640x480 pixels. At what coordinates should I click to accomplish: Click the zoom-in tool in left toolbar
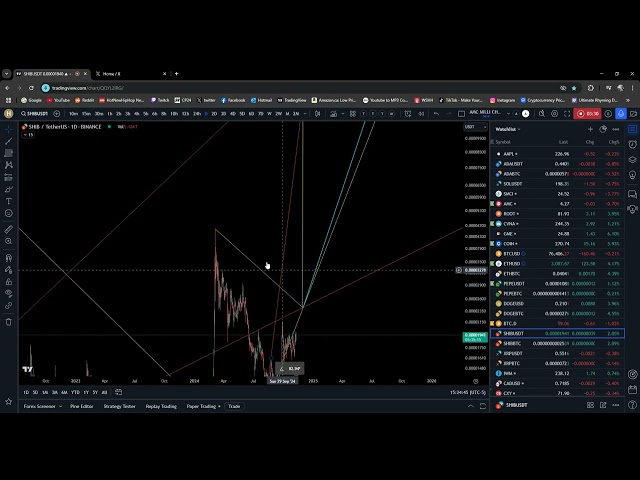(x=9, y=243)
